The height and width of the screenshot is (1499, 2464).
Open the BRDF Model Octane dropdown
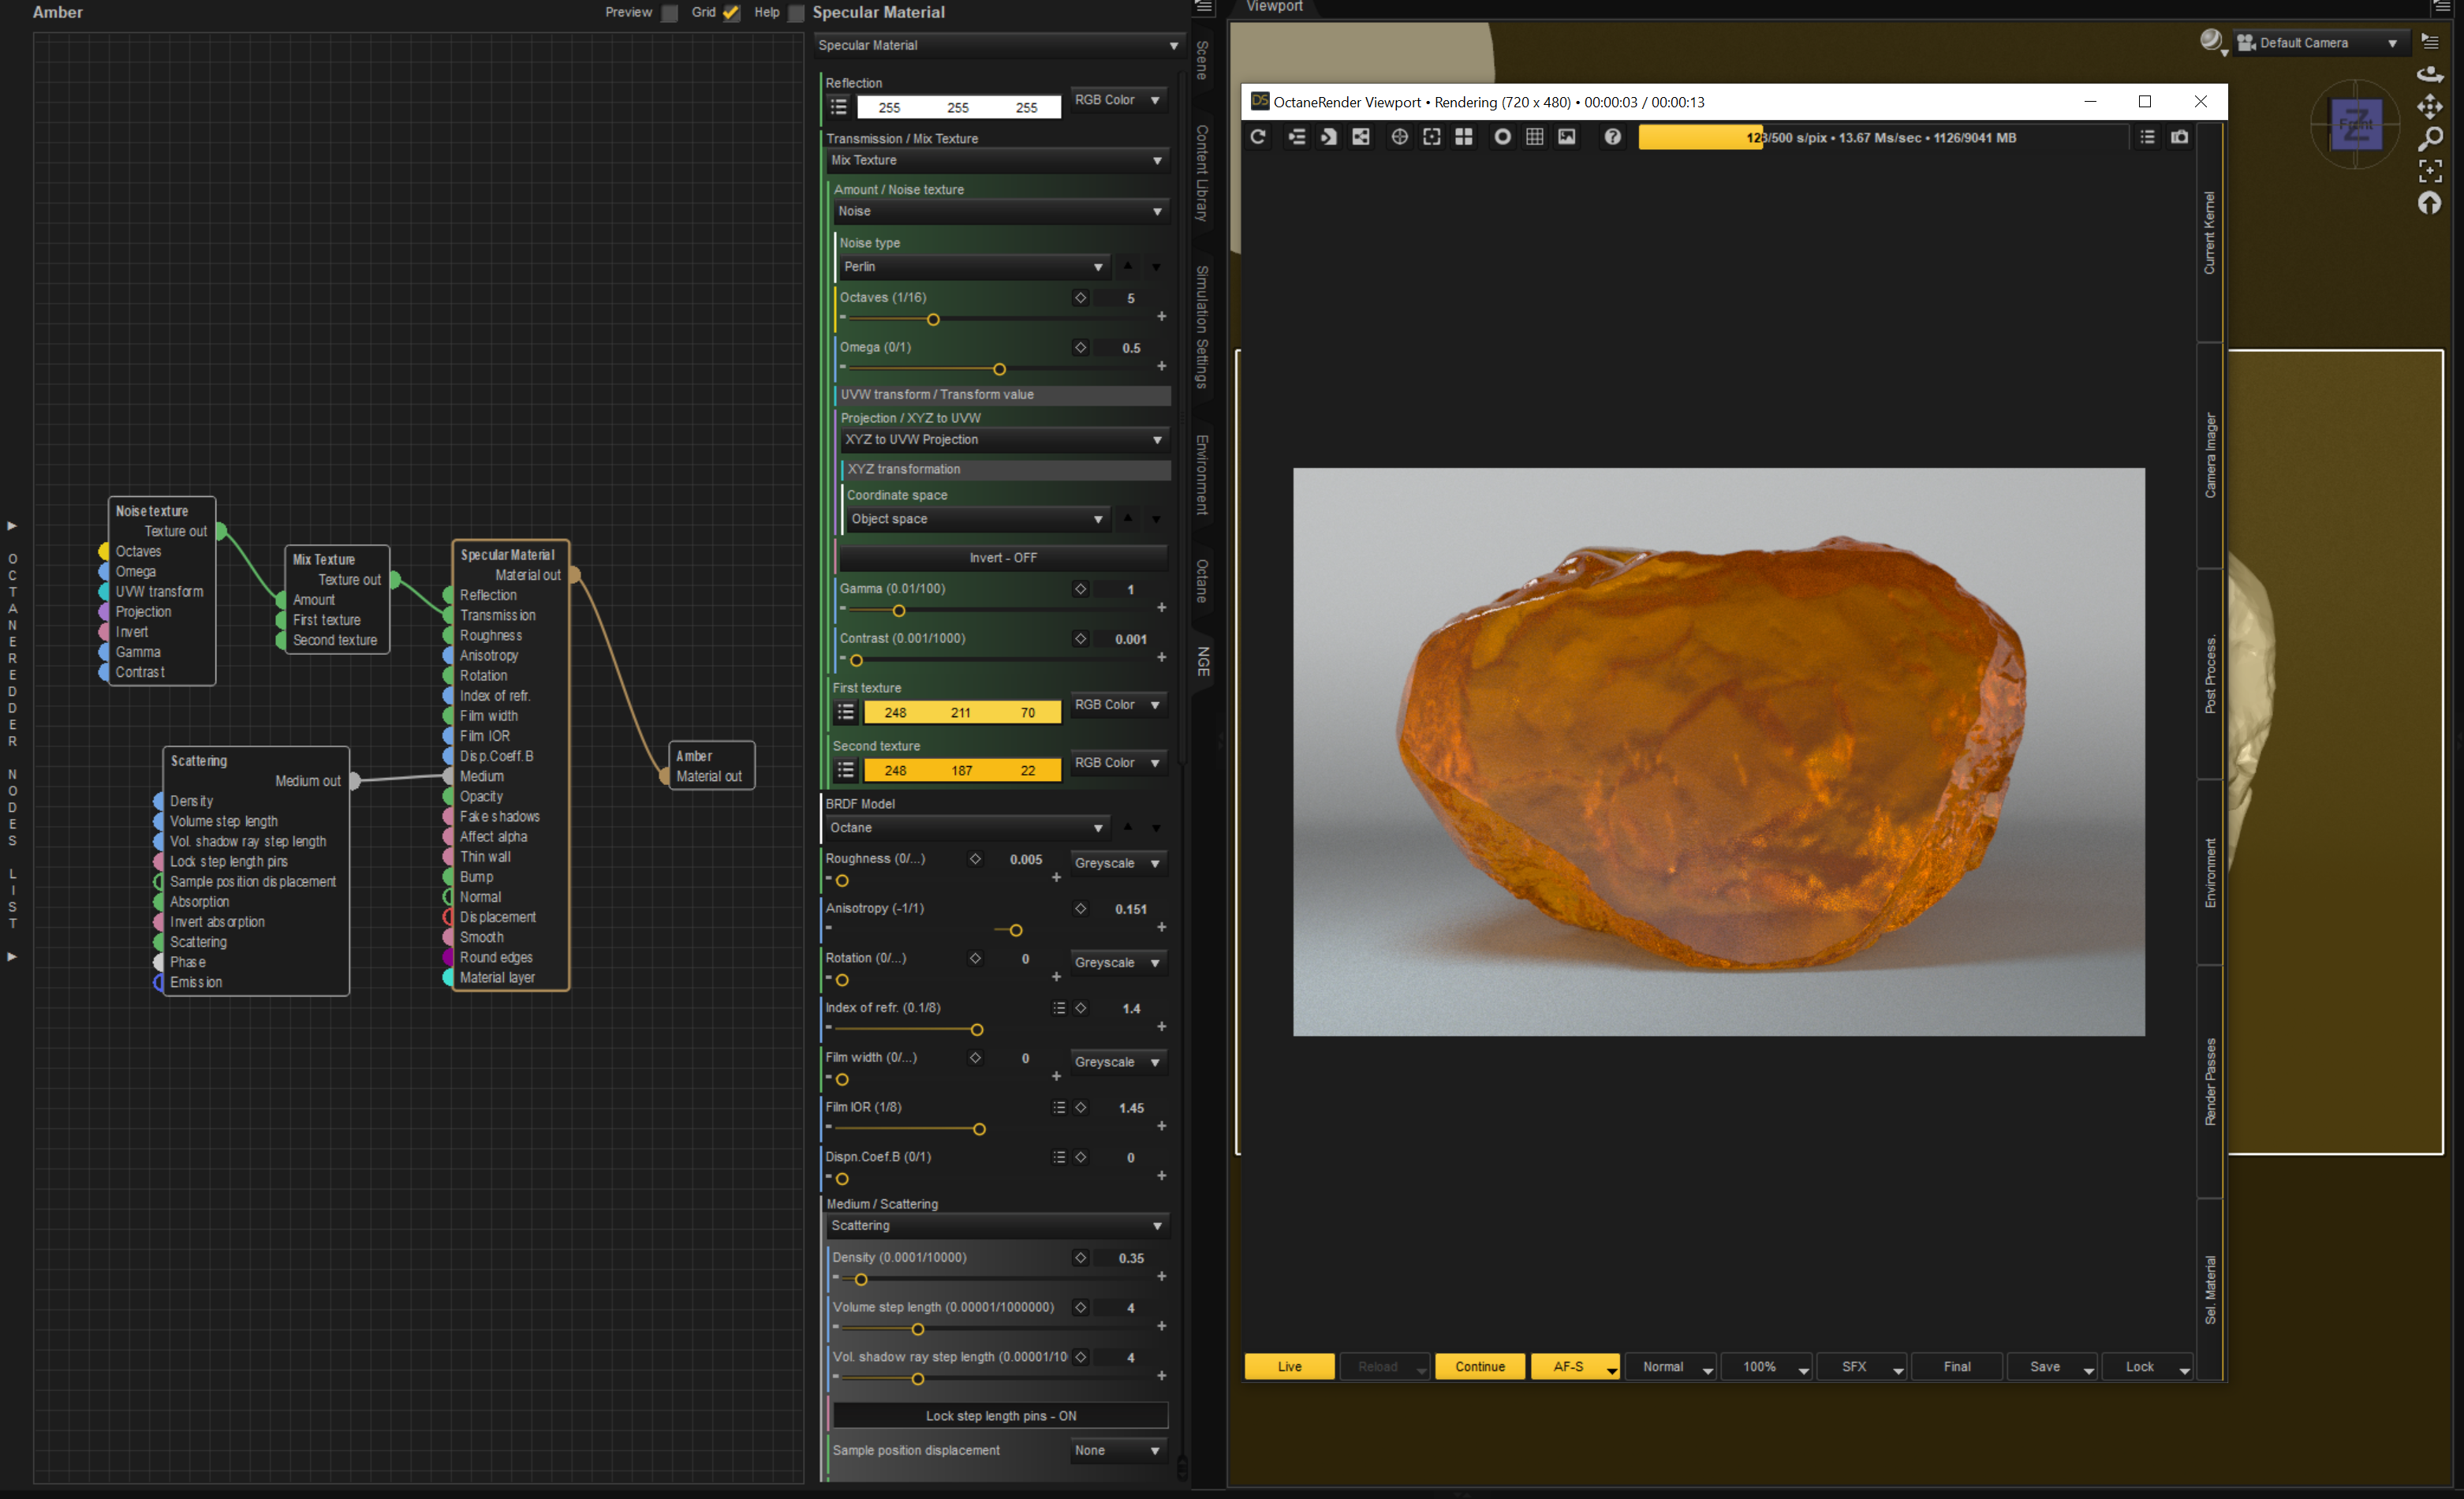[x=967, y=828]
